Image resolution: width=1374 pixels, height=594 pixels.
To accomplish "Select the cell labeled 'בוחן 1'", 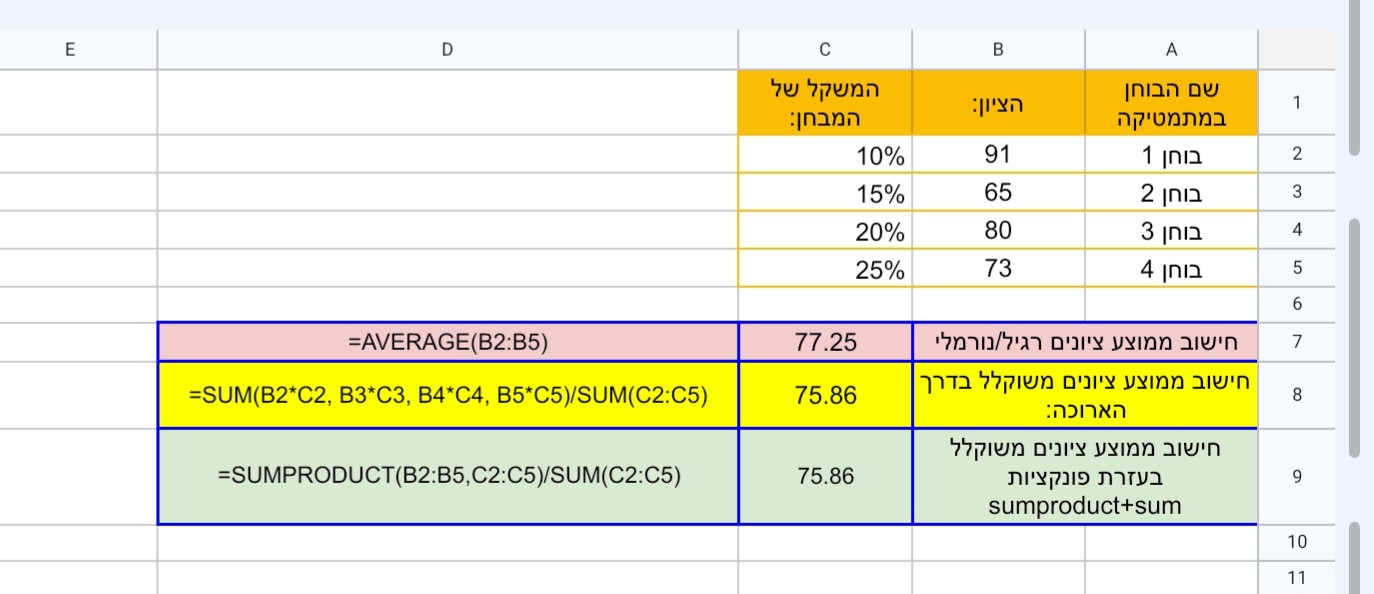I will [x=1170, y=155].
